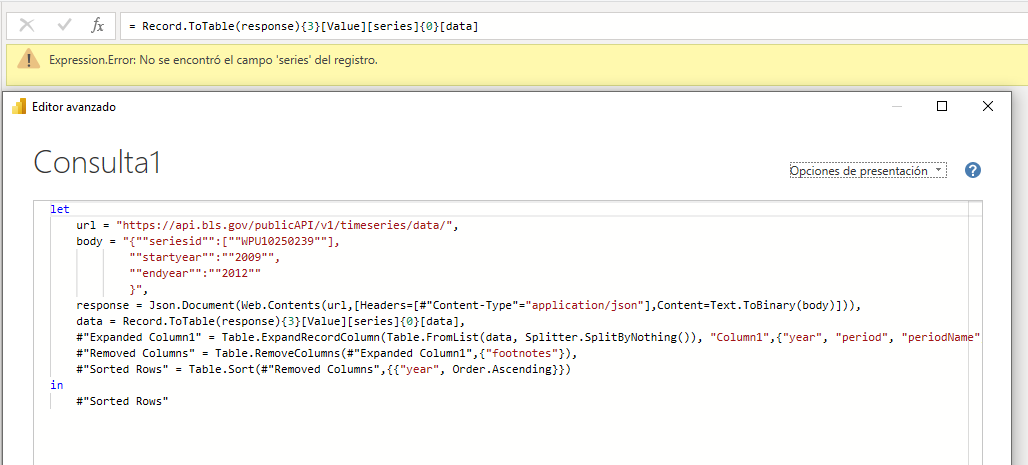
Task: Open help with the blue question mark icon
Action: click(973, 171)
